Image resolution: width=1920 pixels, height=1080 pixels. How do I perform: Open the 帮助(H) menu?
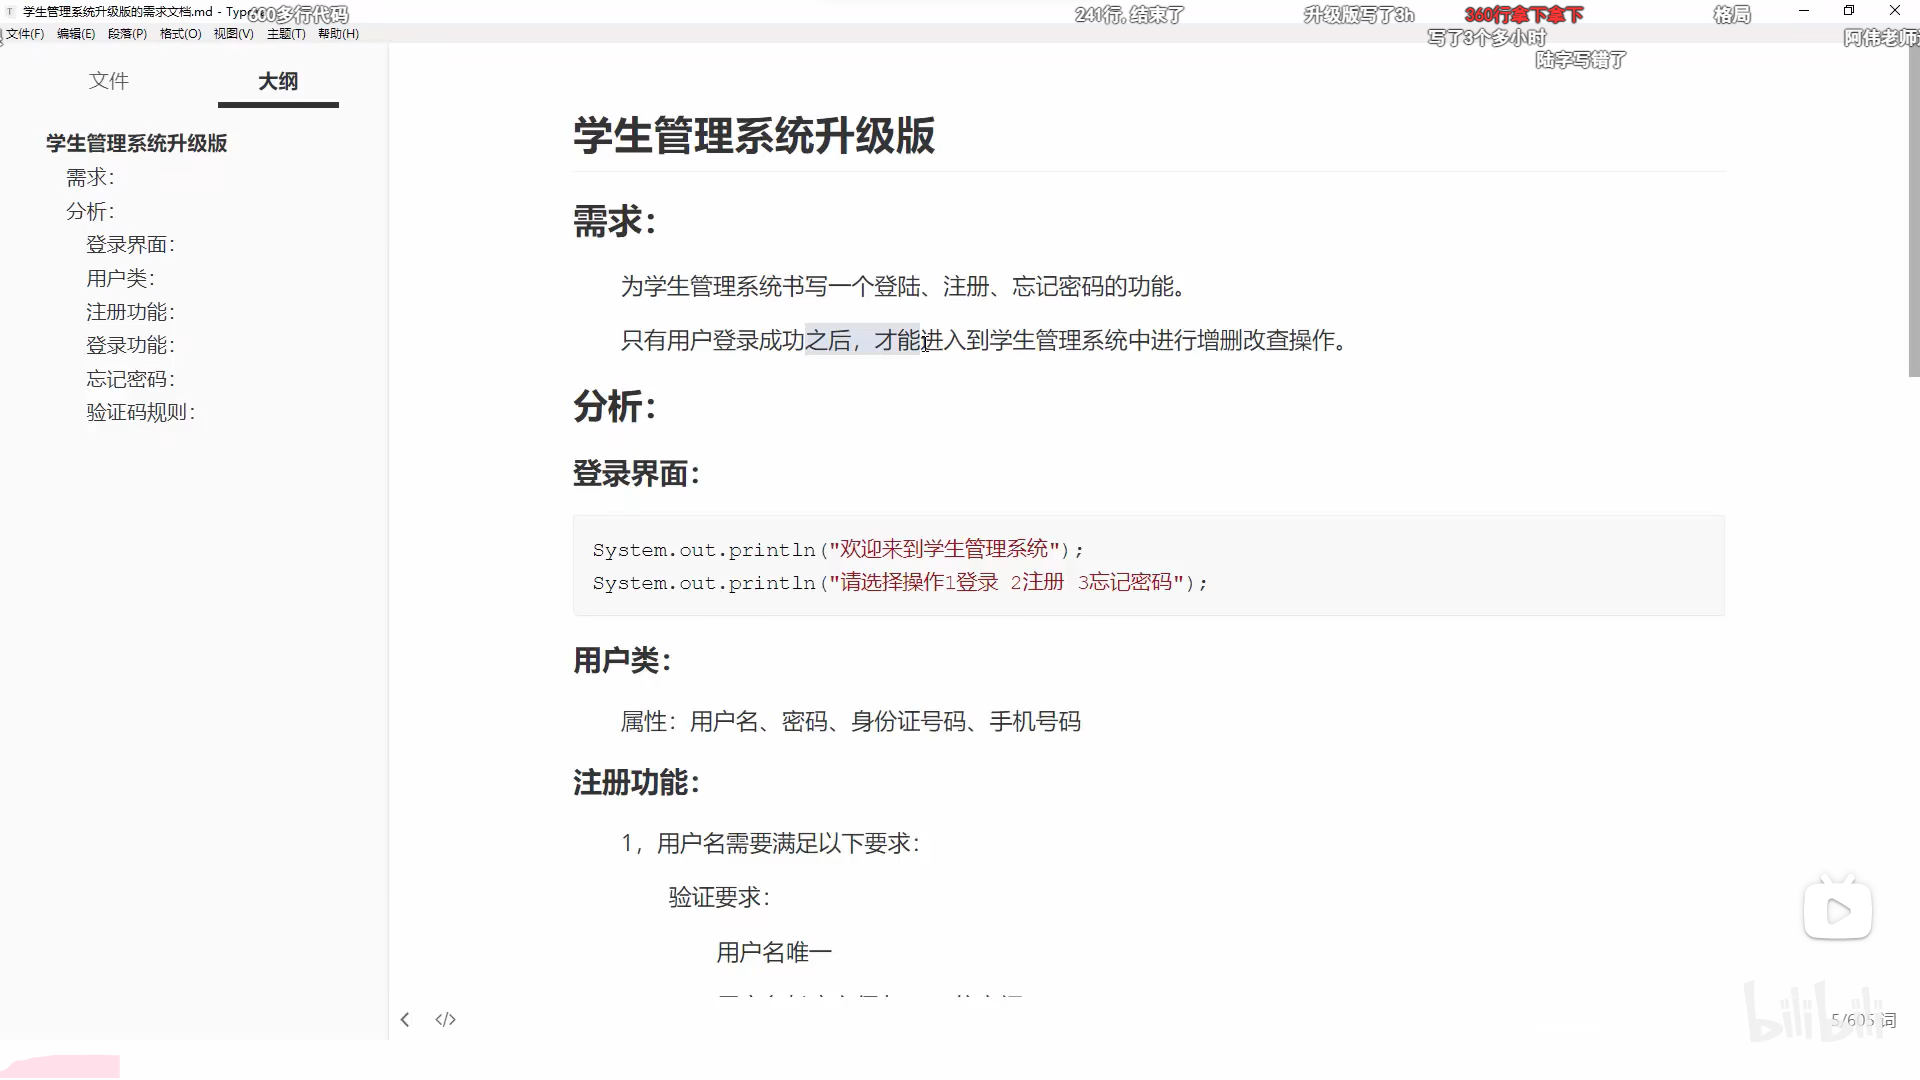(x=338, y=33)
